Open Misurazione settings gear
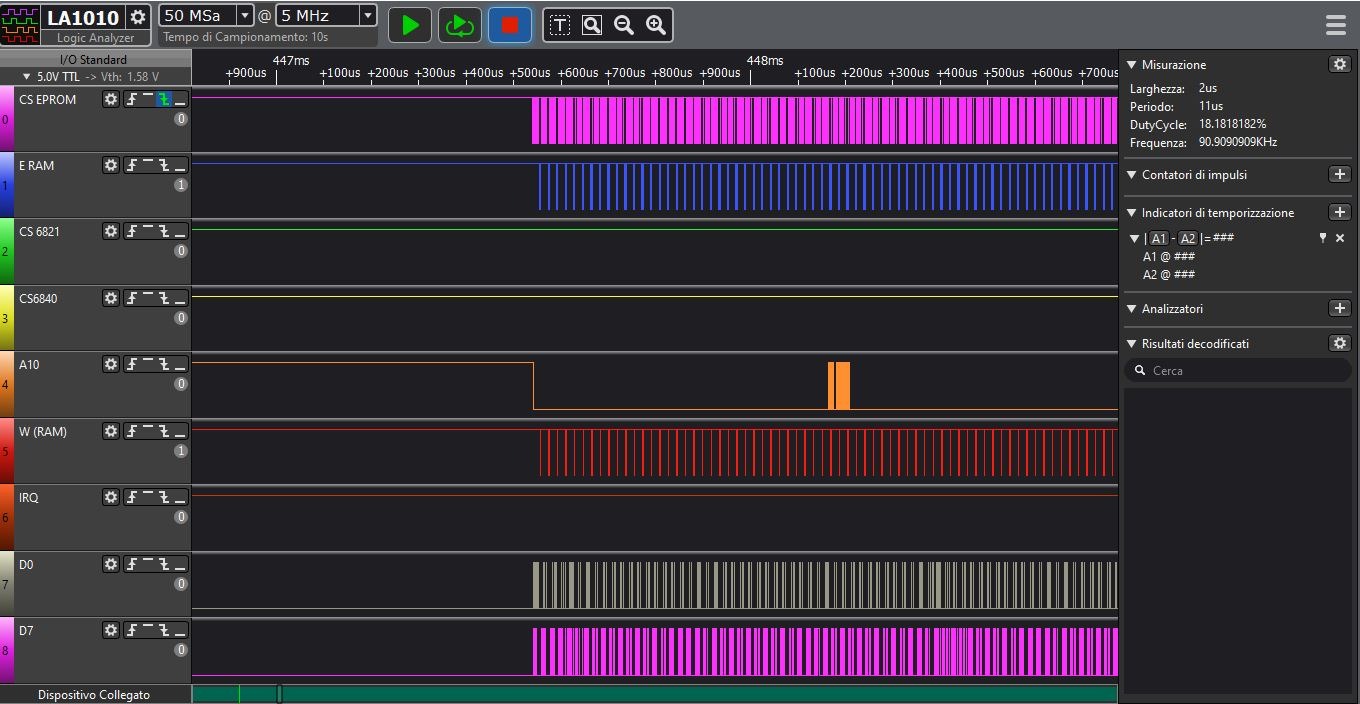 pos(1339,64)
